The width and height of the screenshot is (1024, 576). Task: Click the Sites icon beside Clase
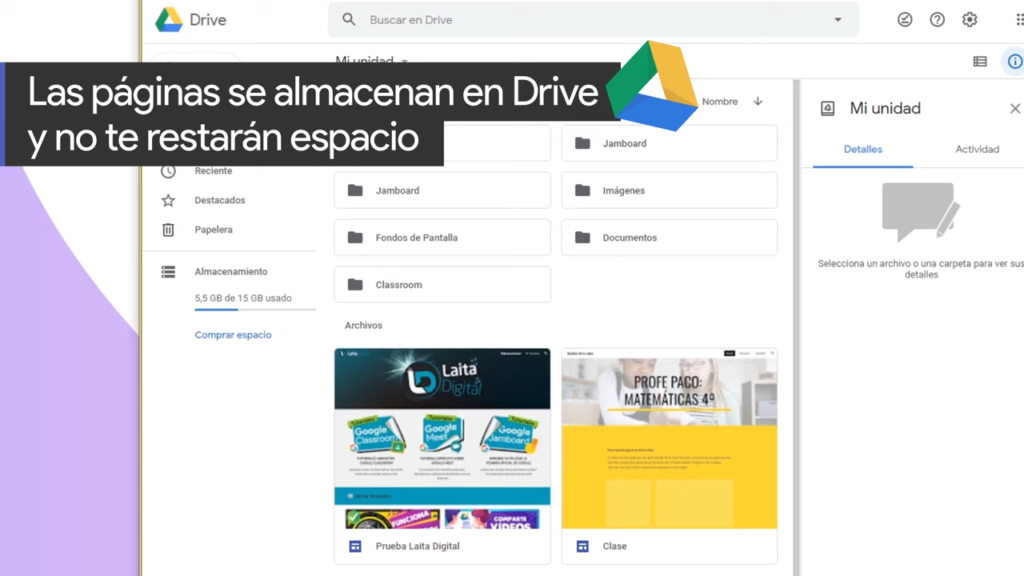[x=583, y=546]
